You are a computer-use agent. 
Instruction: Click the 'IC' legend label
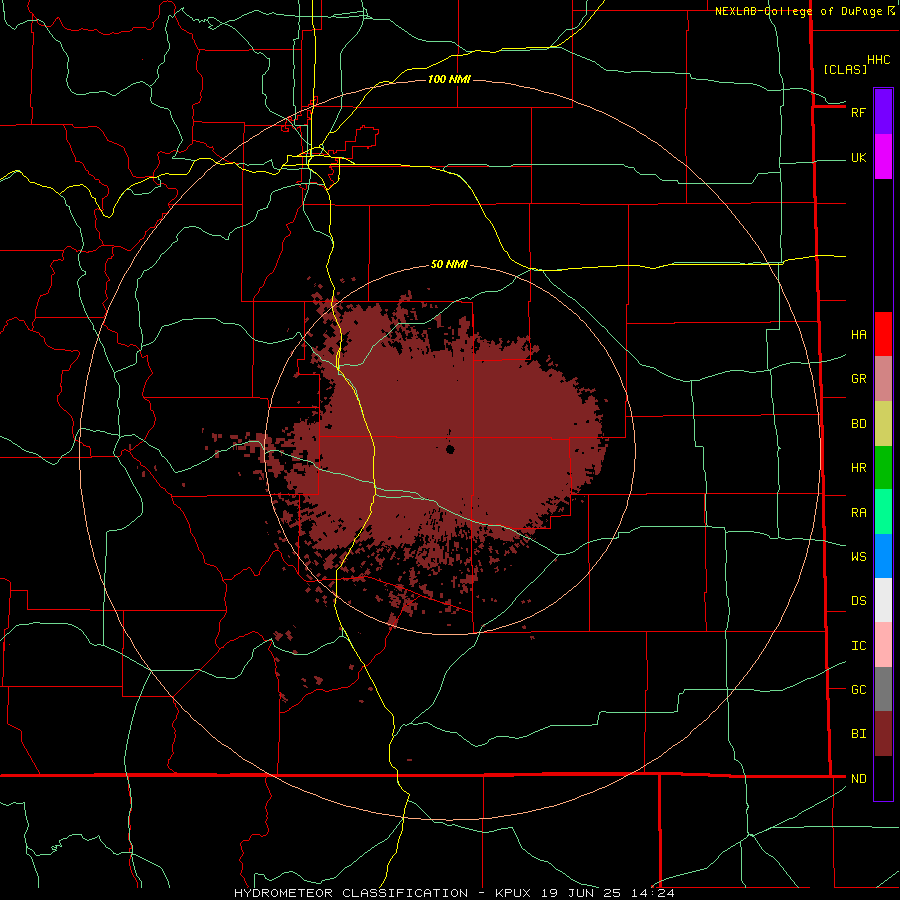(x=858, y=645)
